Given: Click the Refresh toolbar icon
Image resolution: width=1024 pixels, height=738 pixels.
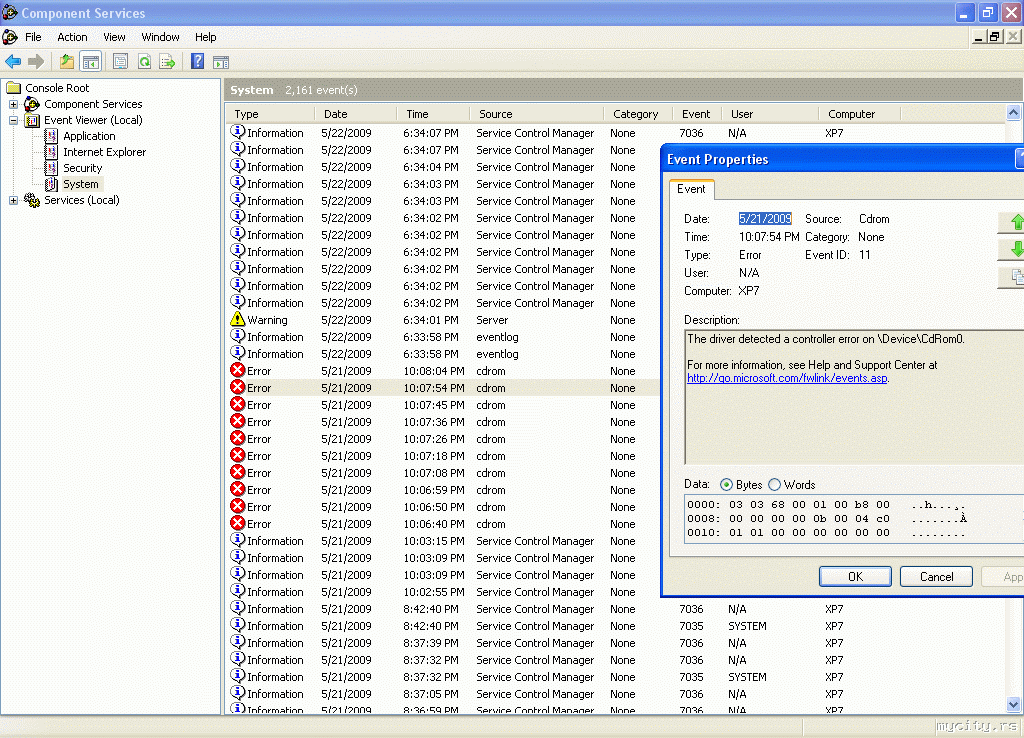Looking at the screenshot, I should click(x=144, y=62).
